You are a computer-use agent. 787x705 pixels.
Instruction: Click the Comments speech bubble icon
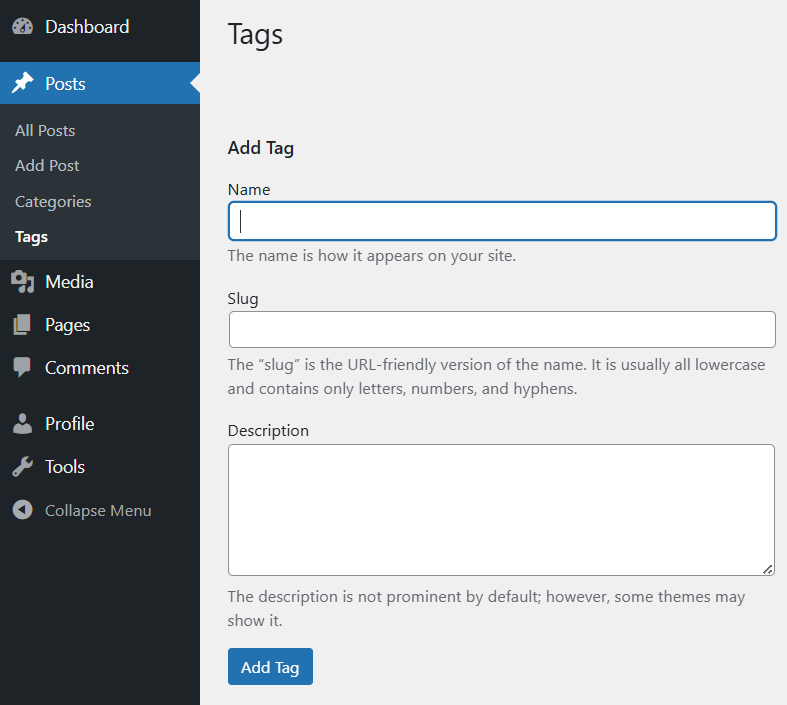22,368
